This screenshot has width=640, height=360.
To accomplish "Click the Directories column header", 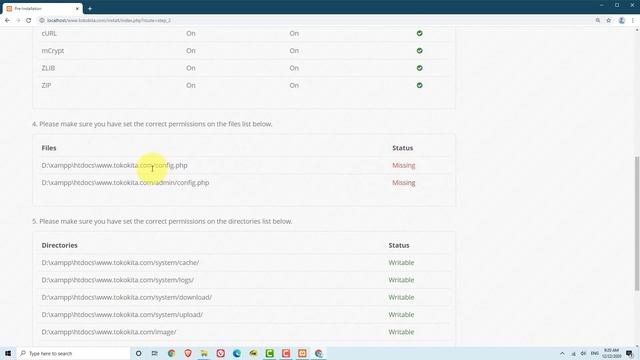I will 60,245.
